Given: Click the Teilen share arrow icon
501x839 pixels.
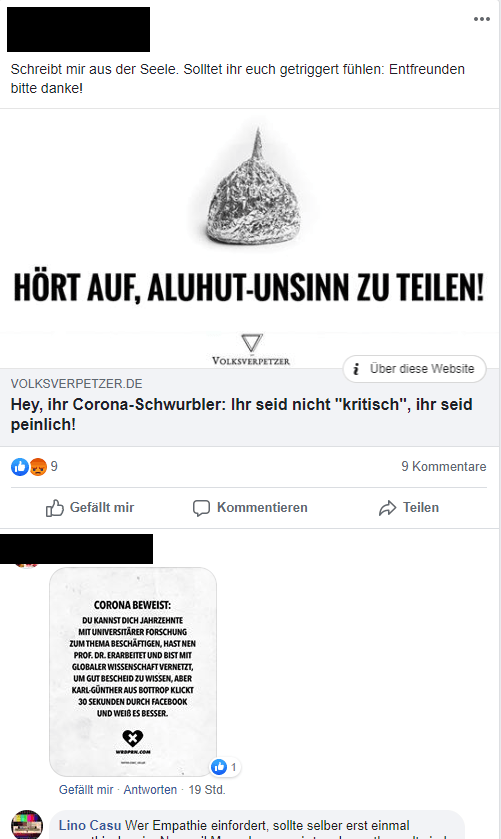Looking at the screenshot, I should (x=387, y=508).
